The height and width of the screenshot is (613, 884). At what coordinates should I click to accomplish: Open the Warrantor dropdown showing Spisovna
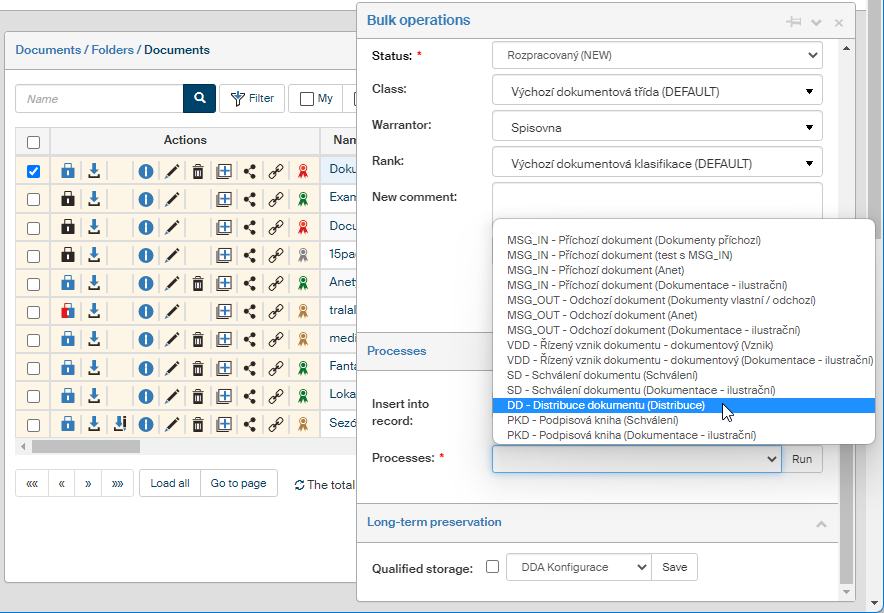pos(657,127)
